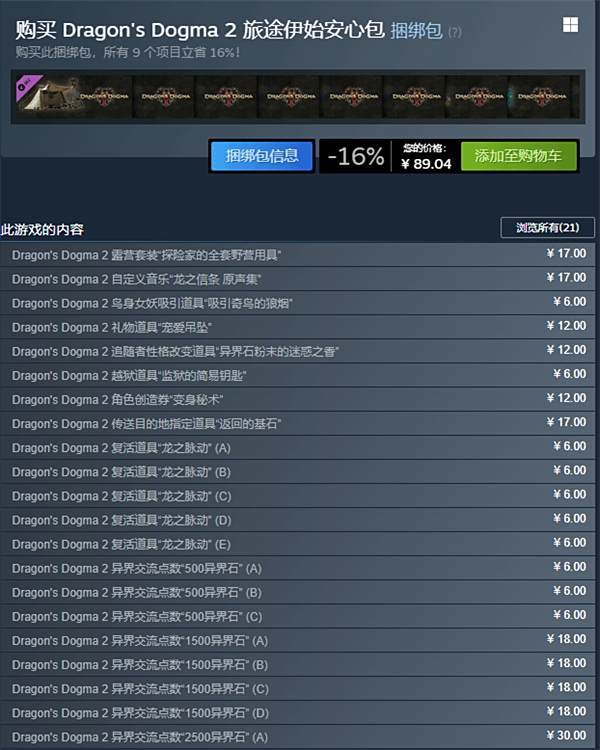
Task: Select the 越狱道具 prison key DLC row
Action: [297, 375]
